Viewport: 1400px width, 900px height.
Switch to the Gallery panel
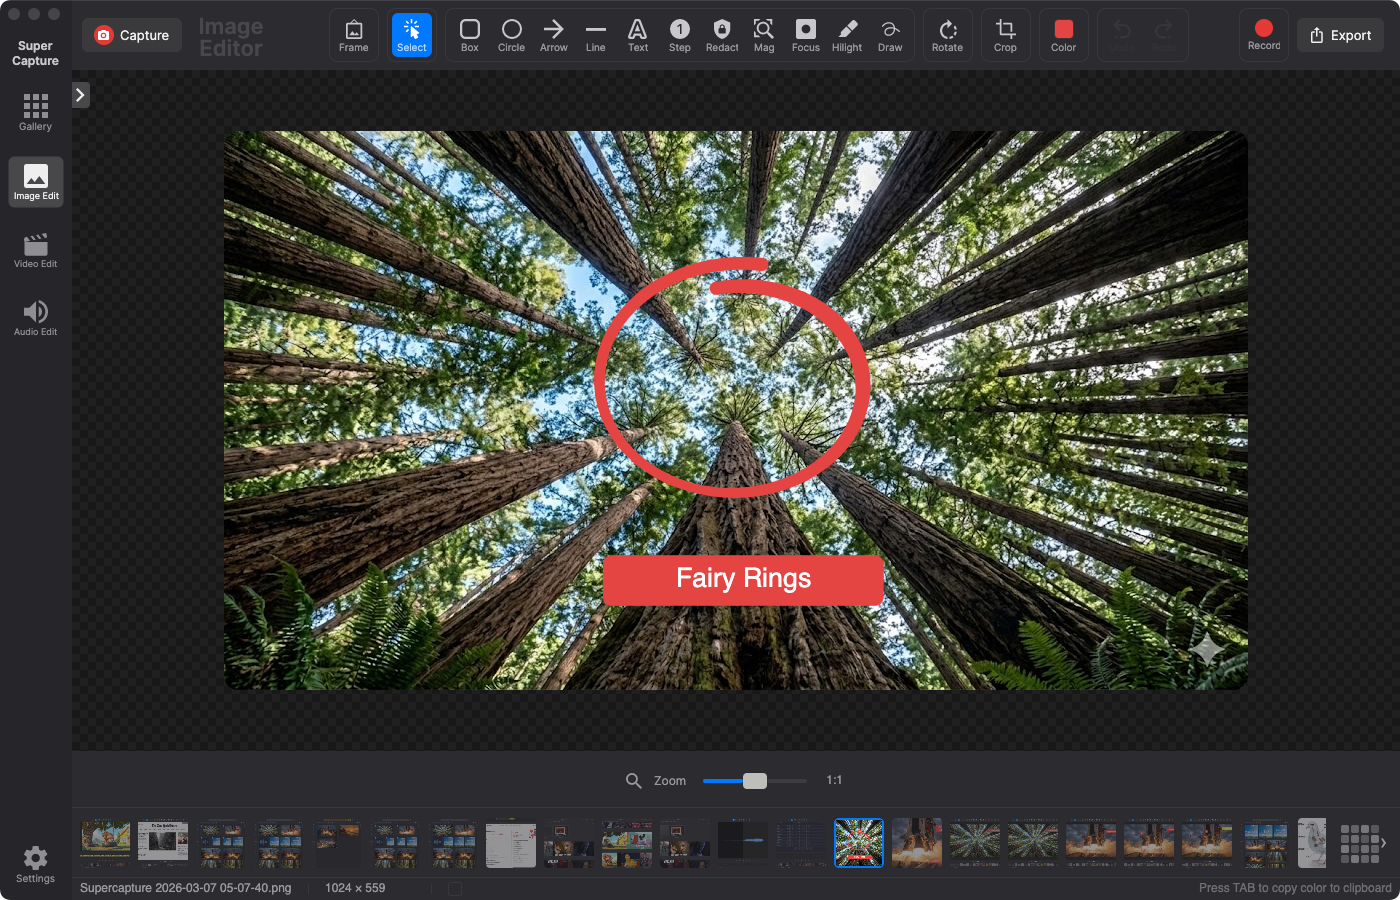tap(35, 110)
